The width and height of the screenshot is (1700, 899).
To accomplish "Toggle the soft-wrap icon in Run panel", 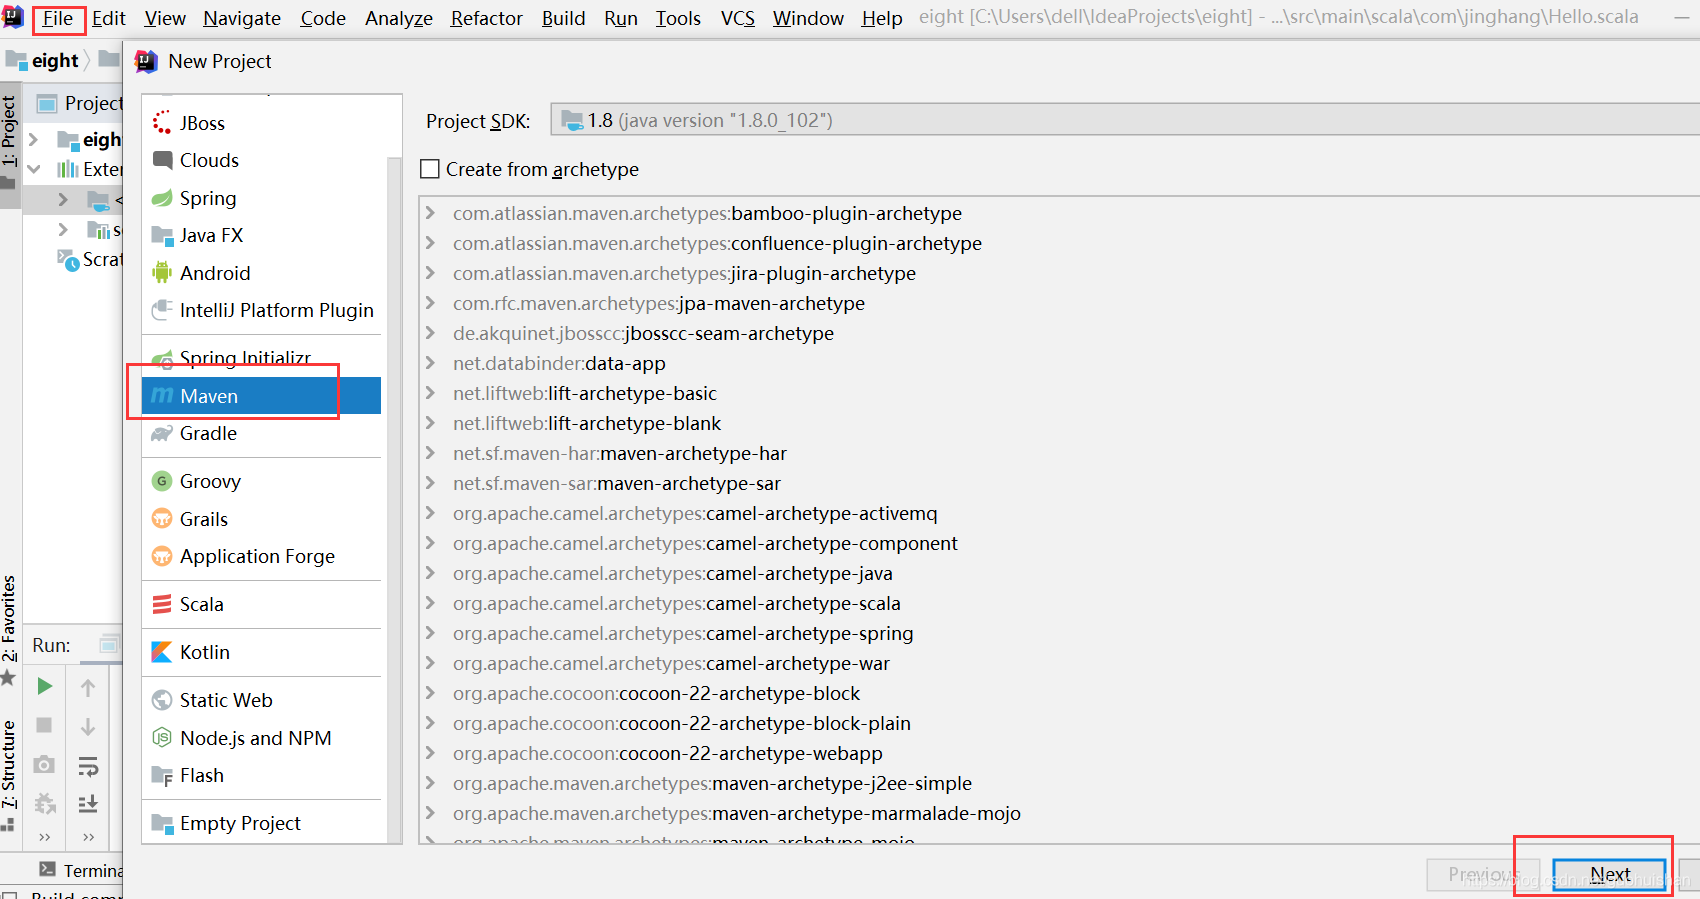I will [x=88, y=766].
